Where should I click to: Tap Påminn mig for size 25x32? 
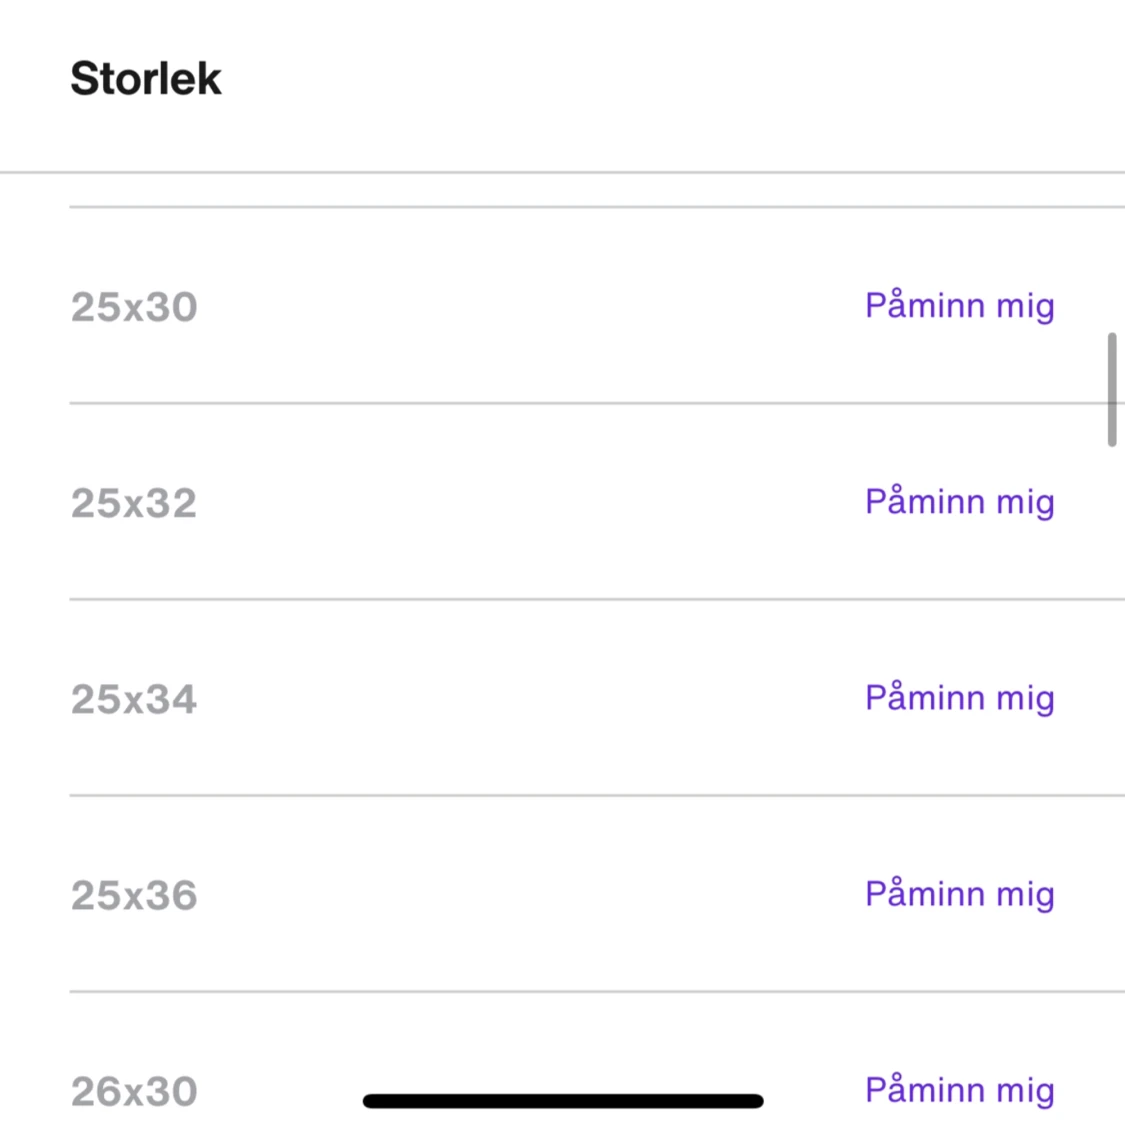tap(959, 503)
